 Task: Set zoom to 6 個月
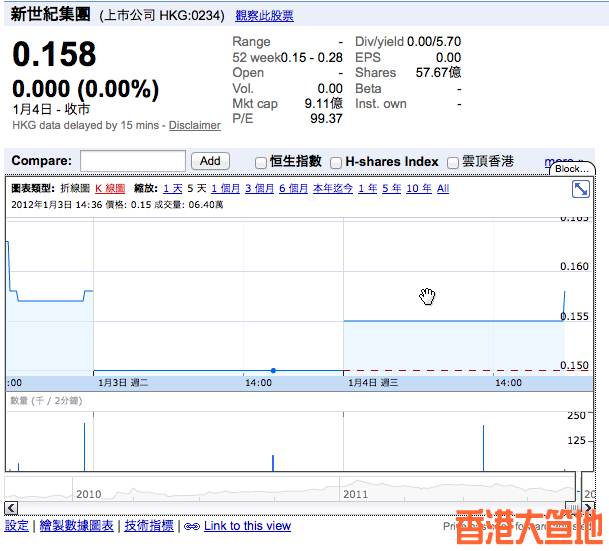coord(294,189)
